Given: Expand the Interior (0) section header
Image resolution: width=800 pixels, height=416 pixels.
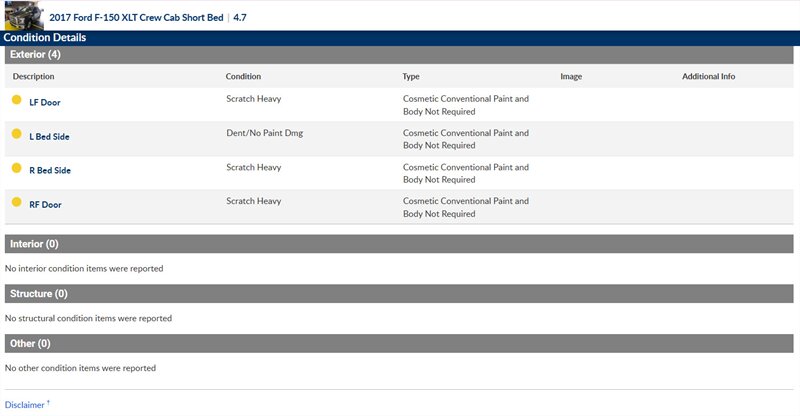Looking at the screenshot, I should point(34,244).
